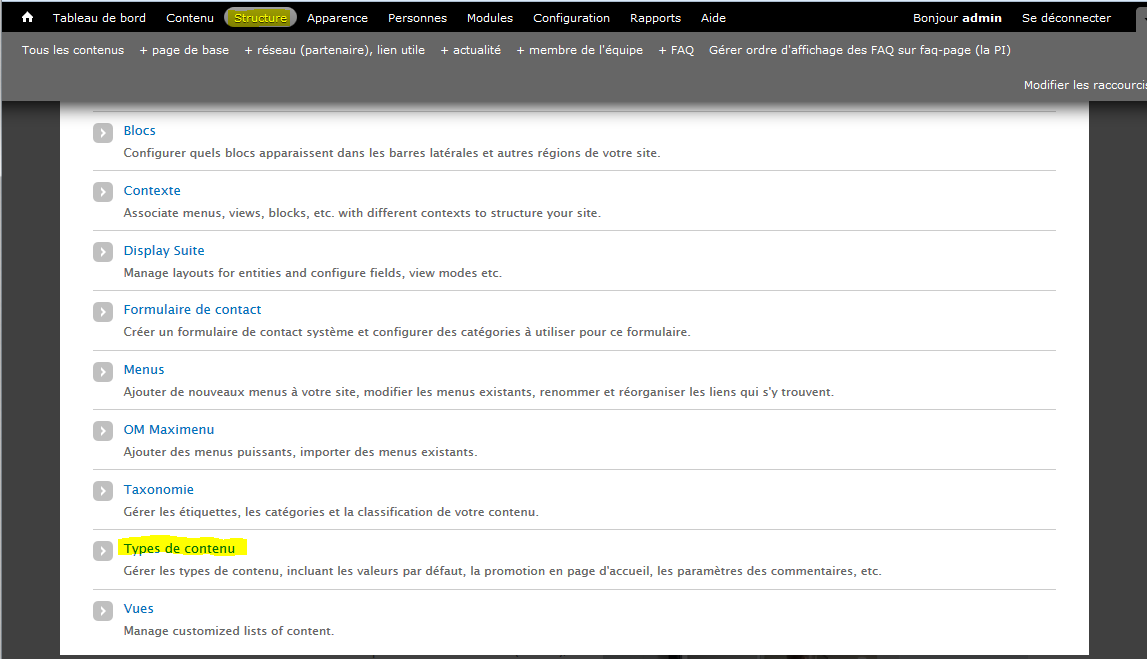Click arrow icon beside Menus
Viewport: 1147px width, 659px height.
click(103, 372)
